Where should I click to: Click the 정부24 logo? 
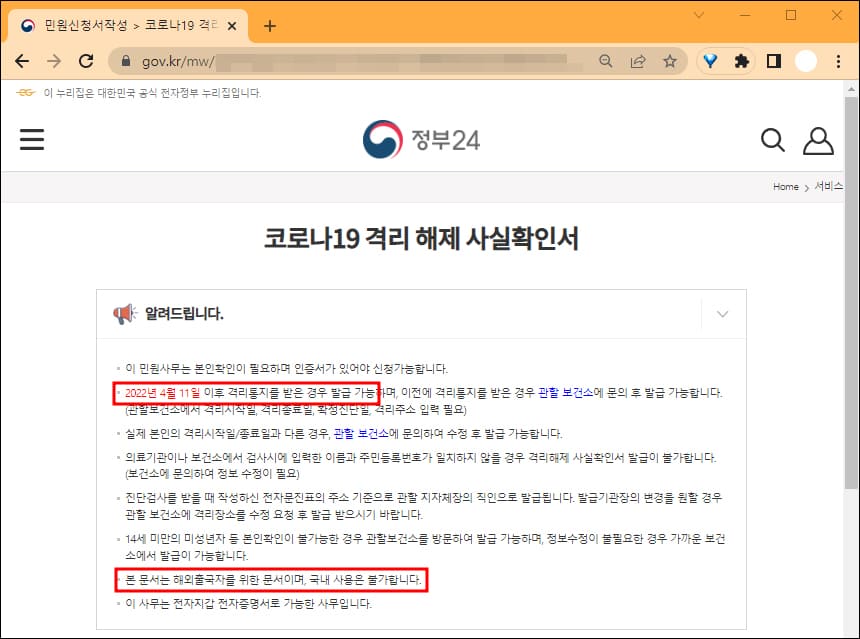click(420, 139)
